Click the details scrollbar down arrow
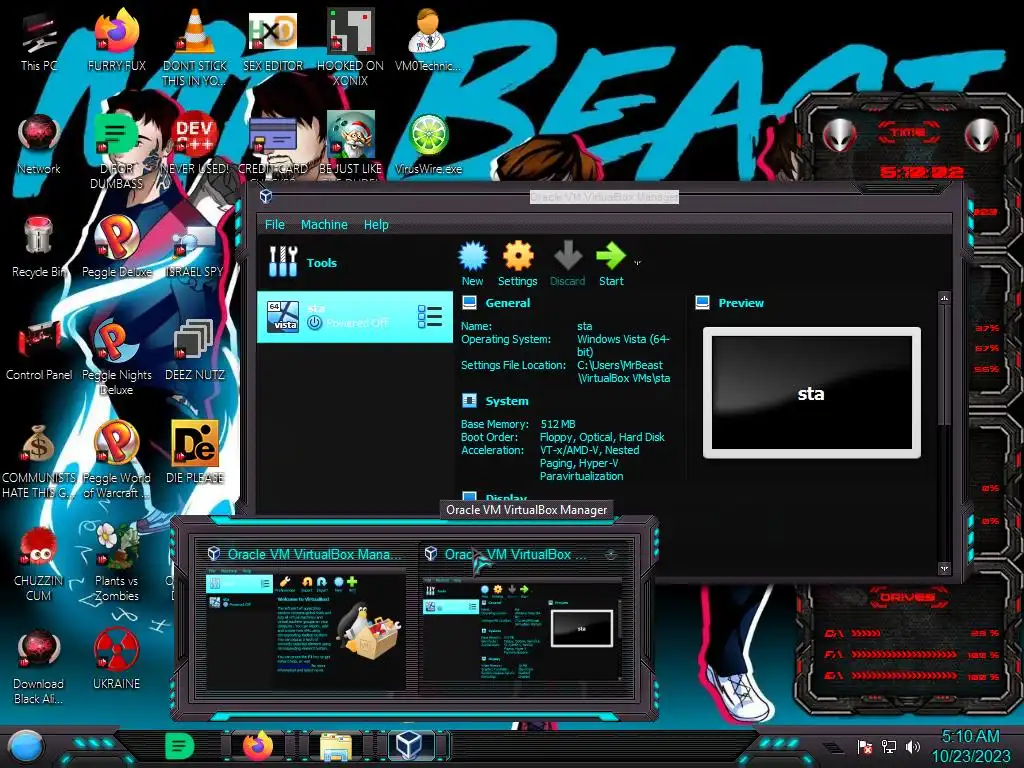This screenshot has width=1024, height=768. (x=944, y=568)
